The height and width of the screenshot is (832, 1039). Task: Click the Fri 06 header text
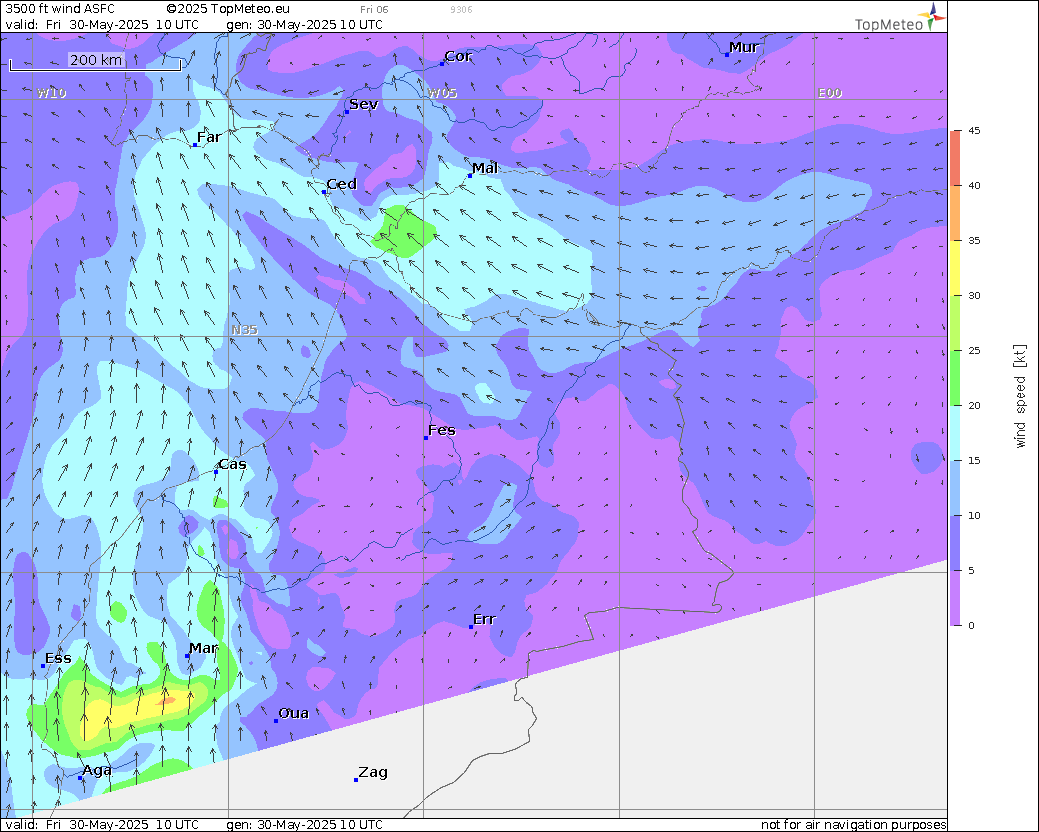coord(374,9)
